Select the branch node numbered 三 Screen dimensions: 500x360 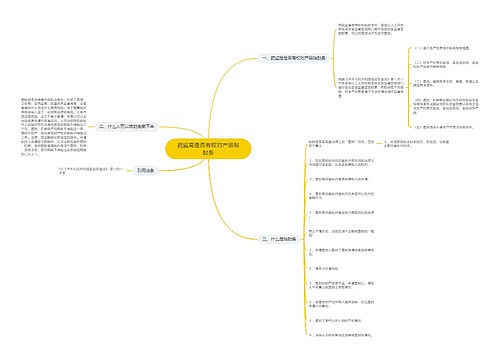pyautogui.click(x=279, y=239)
